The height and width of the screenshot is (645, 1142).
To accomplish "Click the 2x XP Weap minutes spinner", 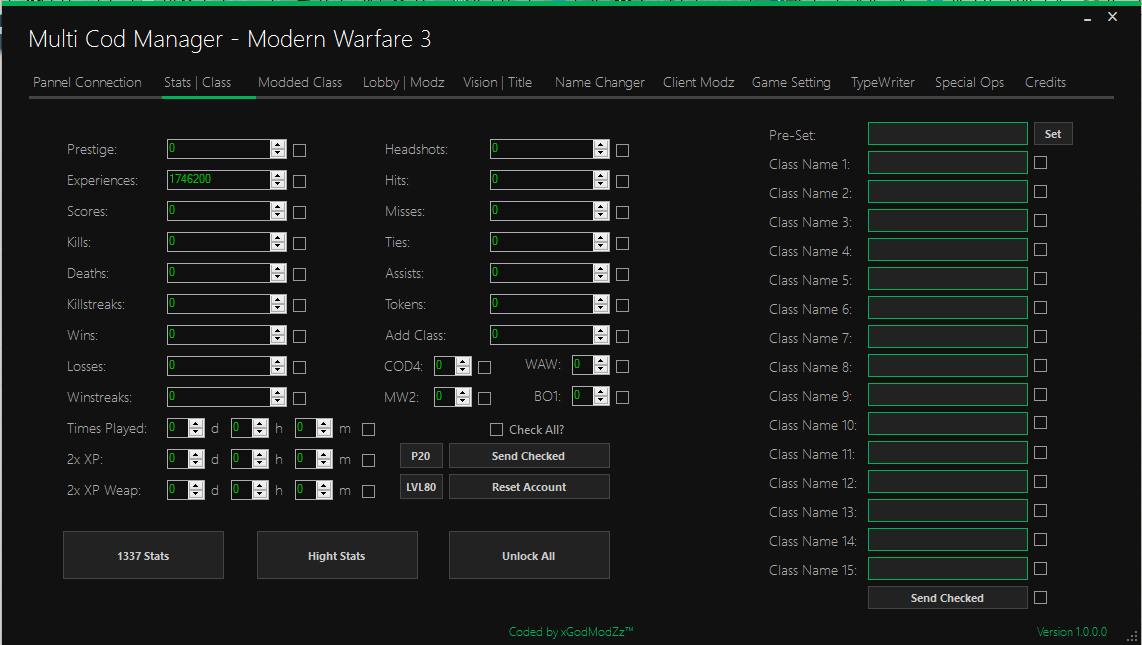I will (x=324, y=490).
